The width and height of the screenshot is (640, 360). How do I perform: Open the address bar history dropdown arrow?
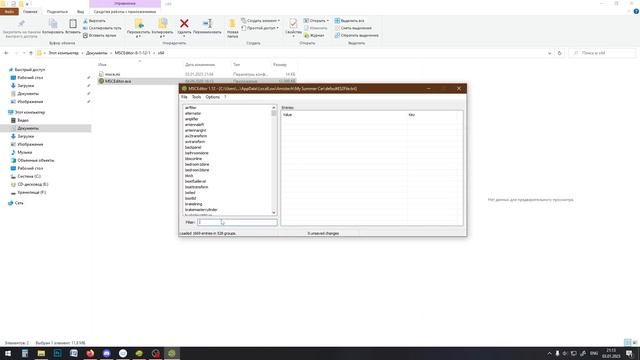pos(549,53)
